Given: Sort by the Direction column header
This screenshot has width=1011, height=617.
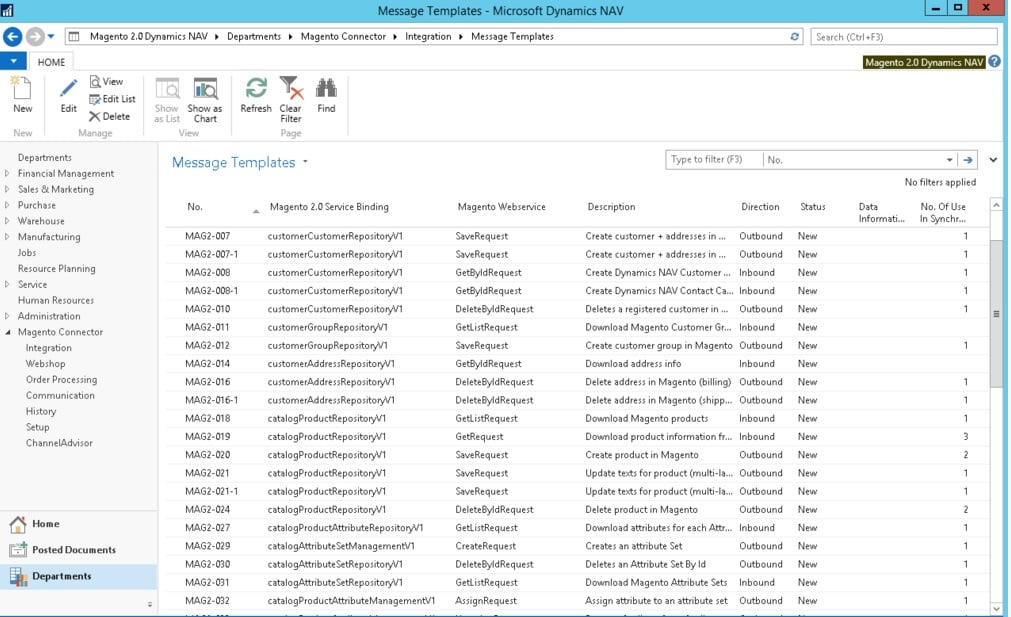Looking at the screenshot, I should click(x=760, y=207).
